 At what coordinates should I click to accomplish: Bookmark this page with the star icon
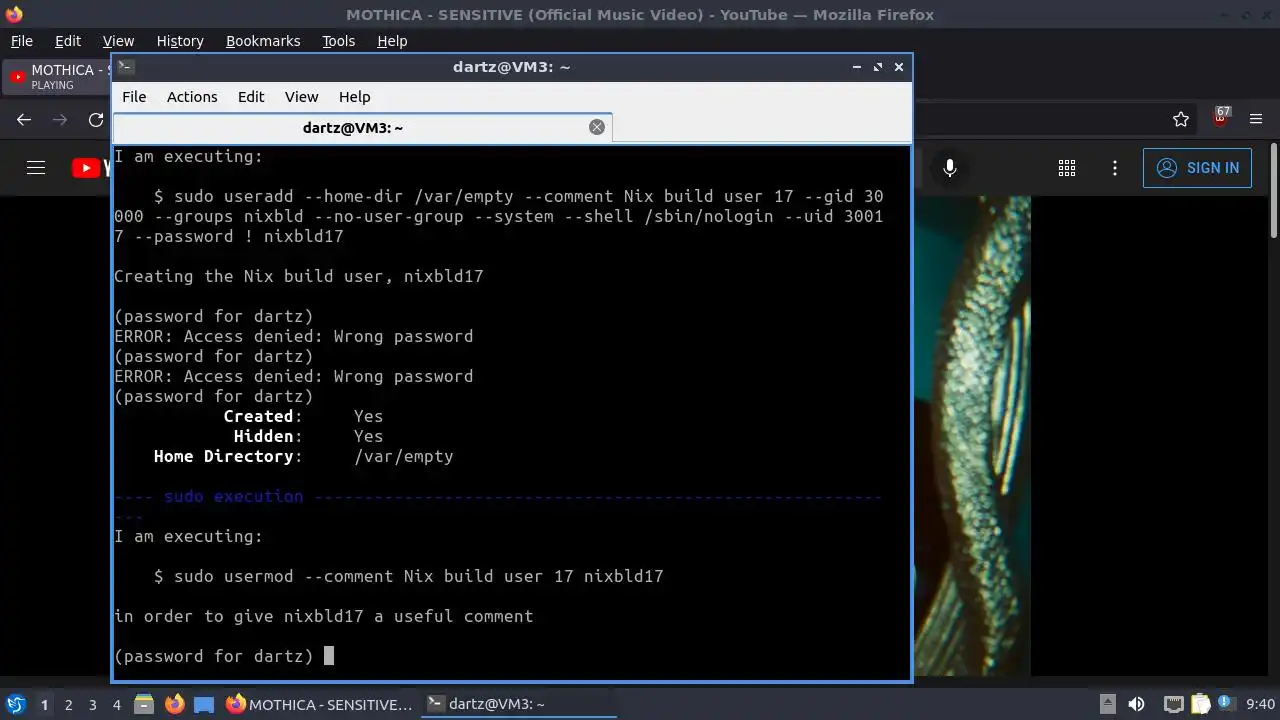pos(1181,120)
